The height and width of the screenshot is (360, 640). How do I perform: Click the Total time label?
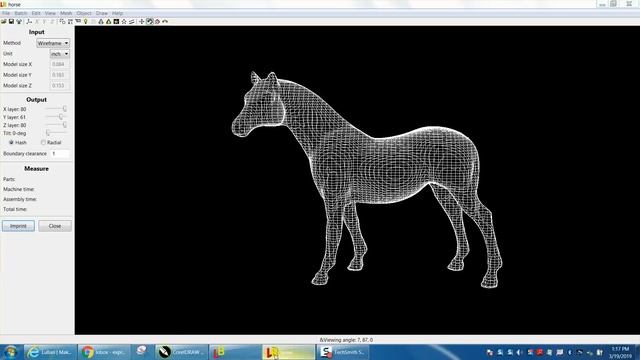click(15, 209)
